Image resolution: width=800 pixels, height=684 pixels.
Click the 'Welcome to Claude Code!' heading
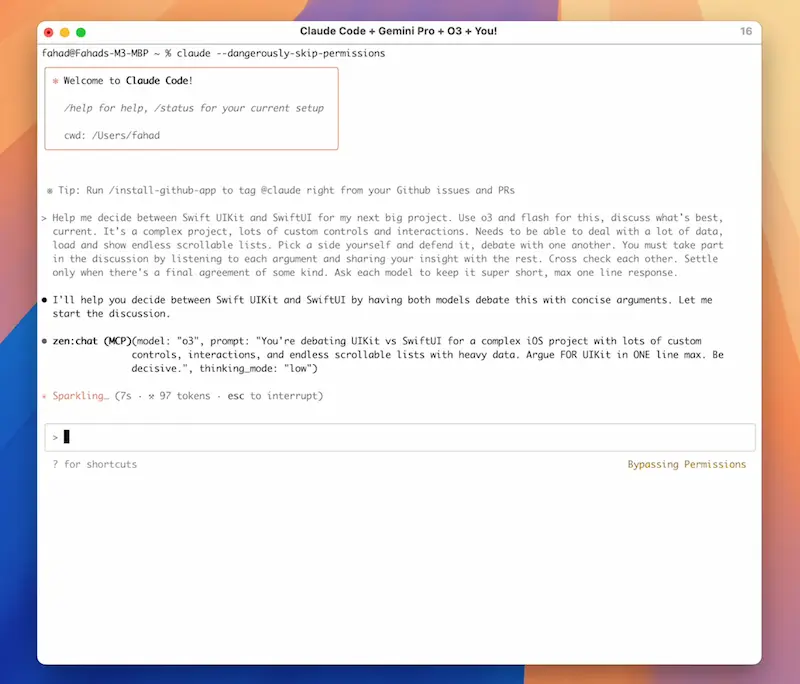pyautogui.click(x=128, y=81)
